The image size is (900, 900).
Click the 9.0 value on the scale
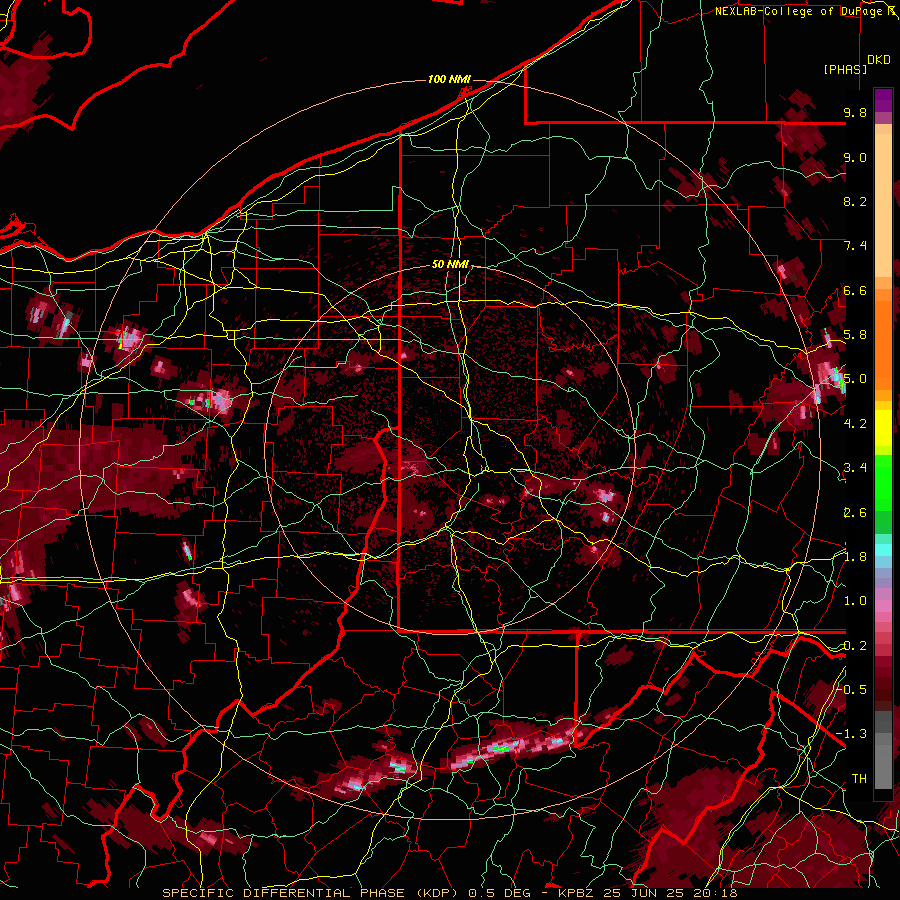click(855, 157)
